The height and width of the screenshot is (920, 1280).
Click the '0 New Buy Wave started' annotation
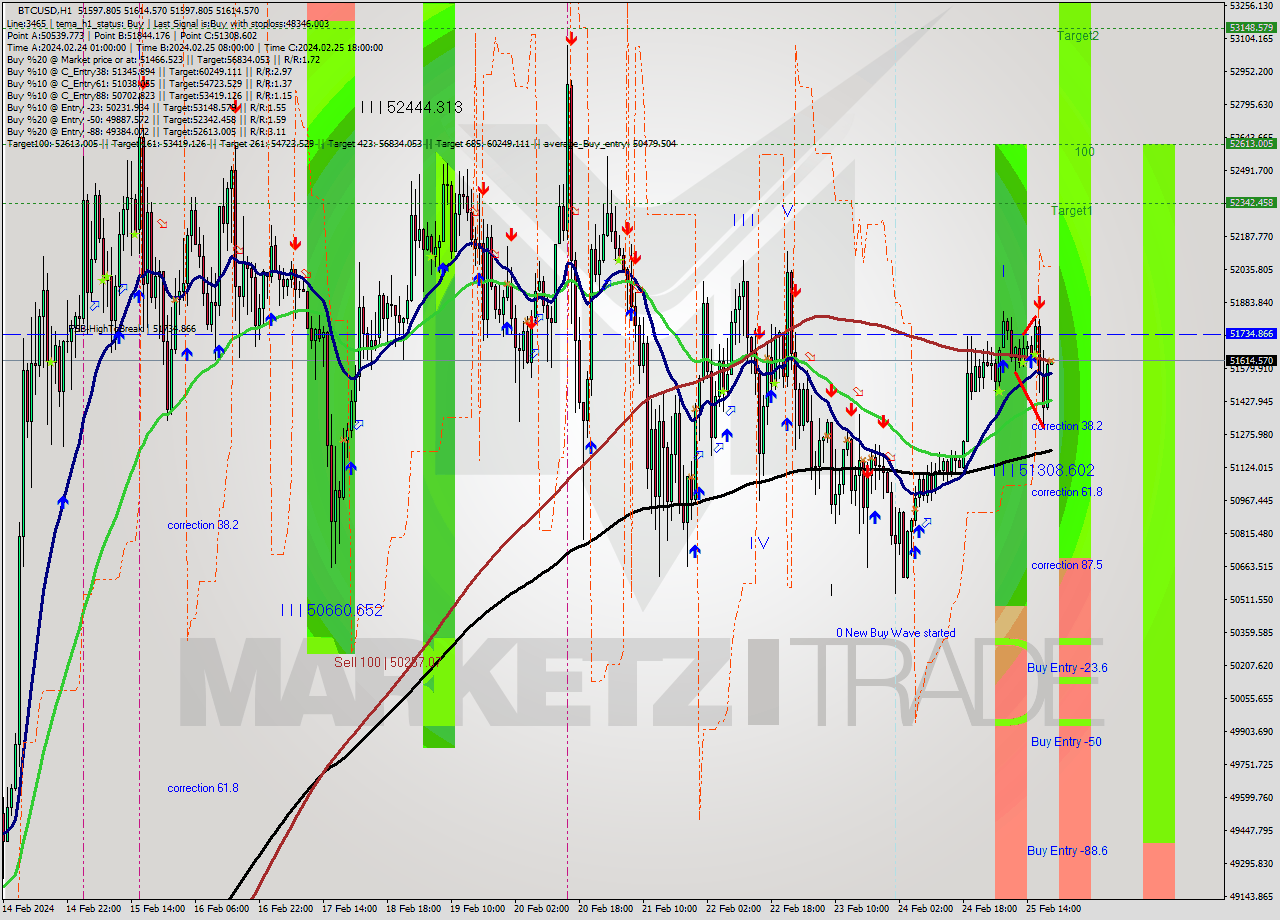point(896,633)
